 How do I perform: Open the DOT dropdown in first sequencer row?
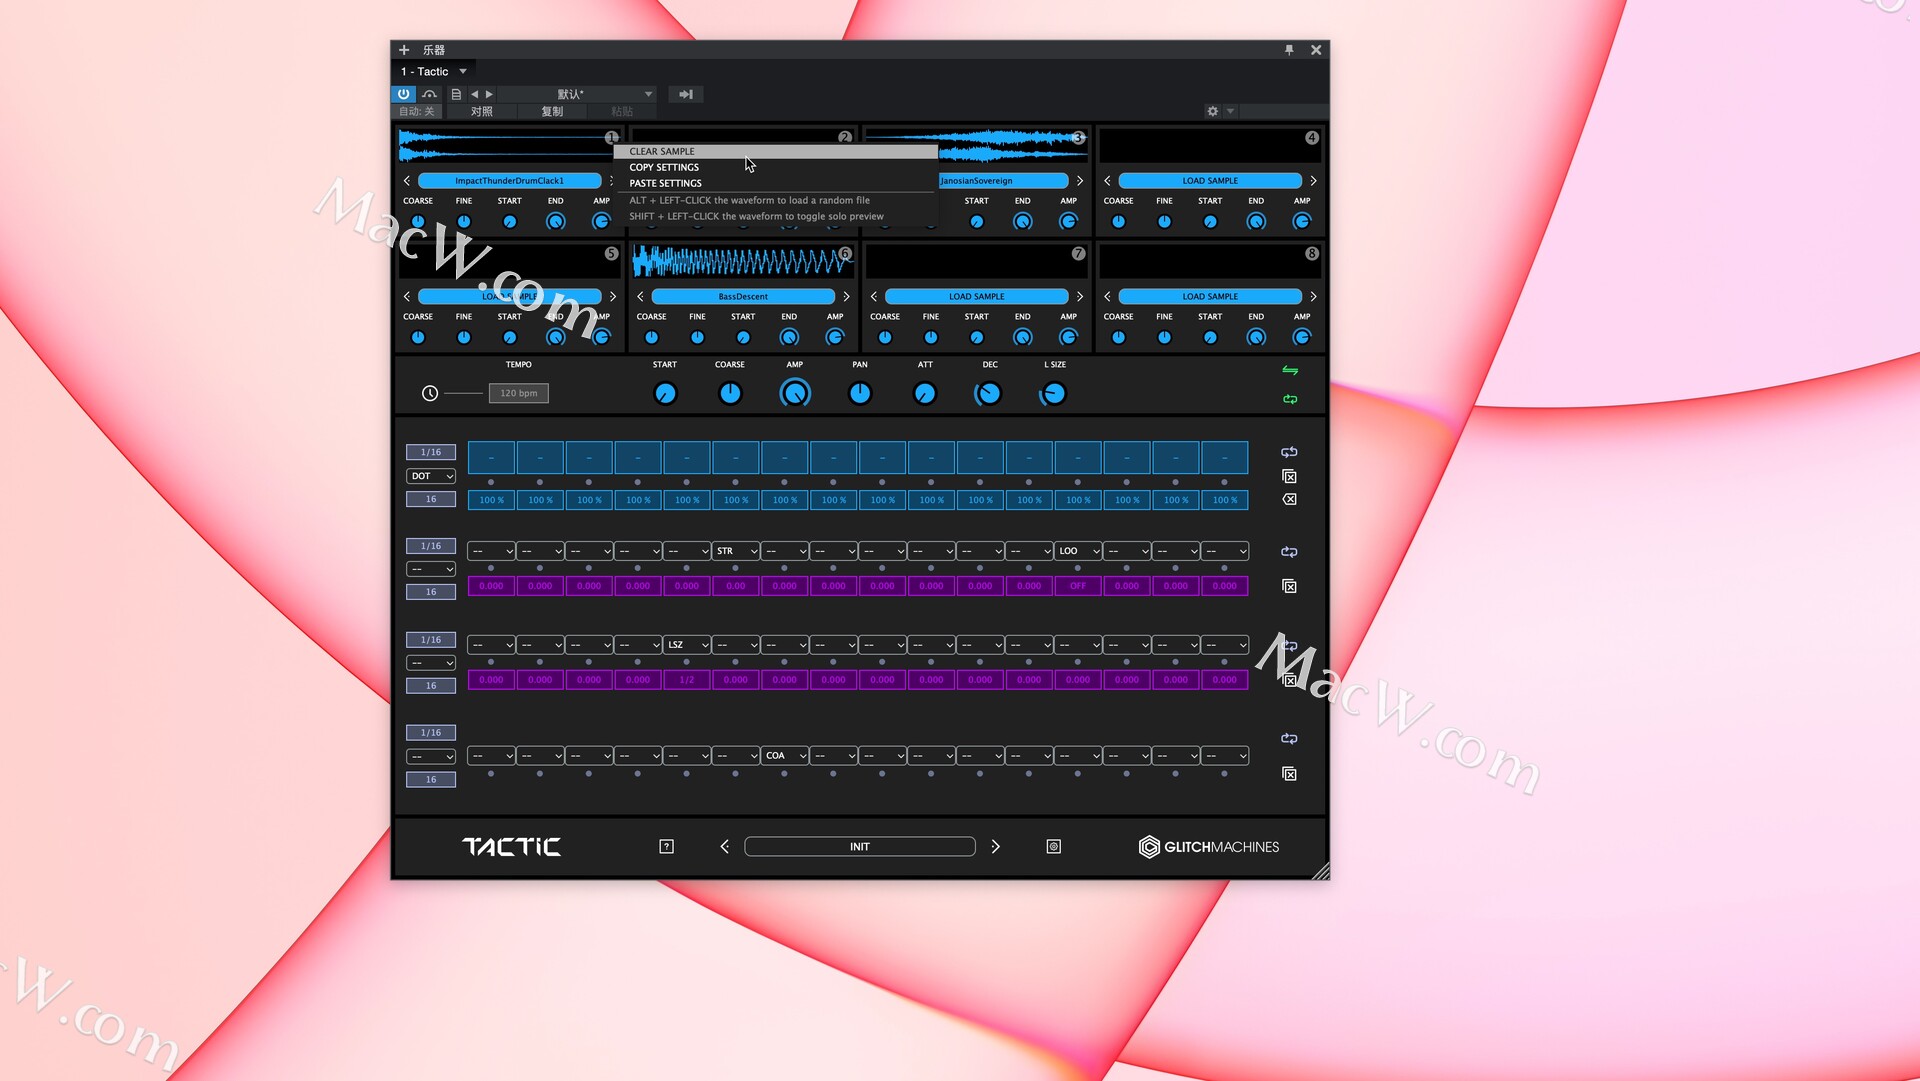click(x=431, y=476)
